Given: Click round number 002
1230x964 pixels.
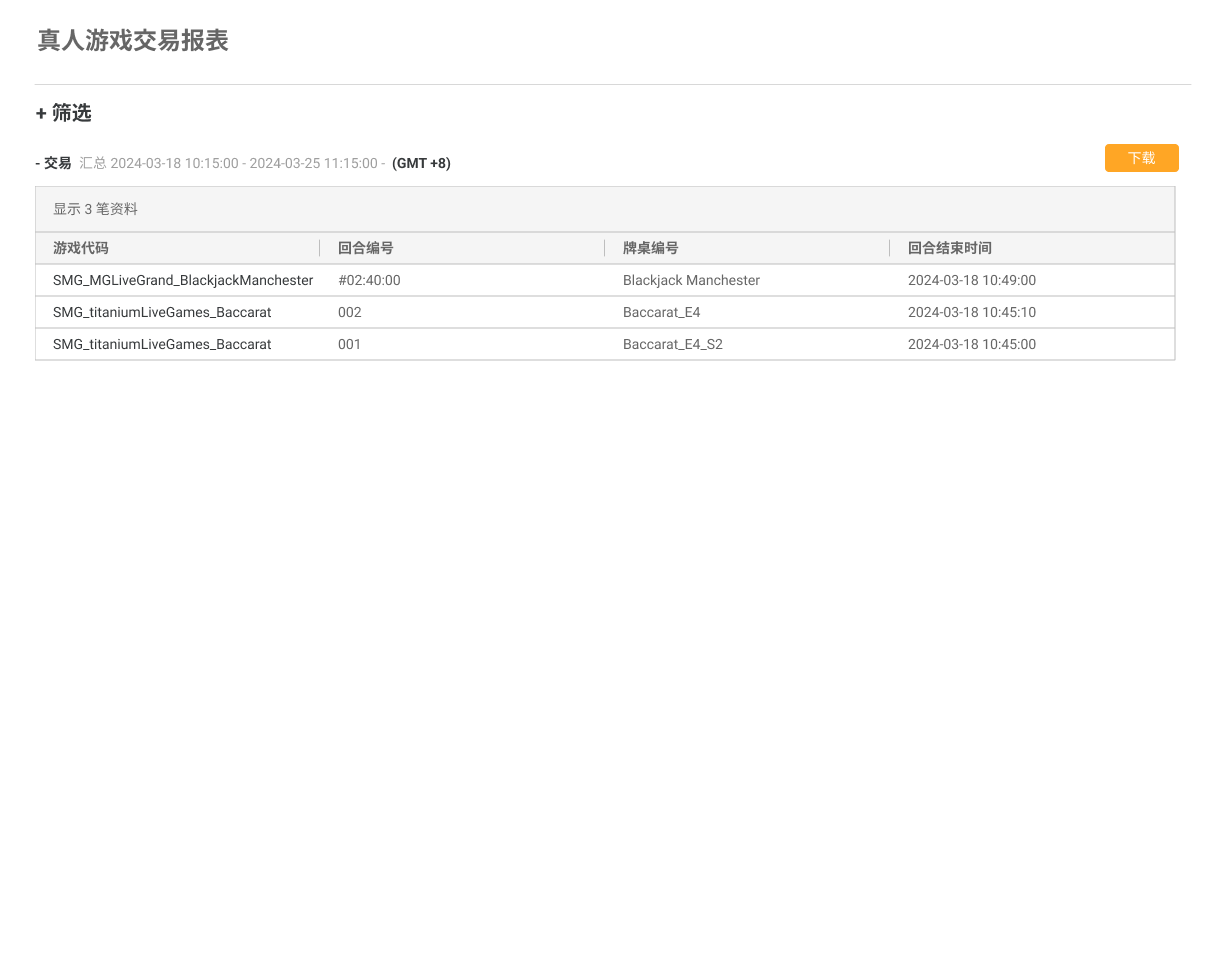Looking at the screenshot, I should point(350,312).
